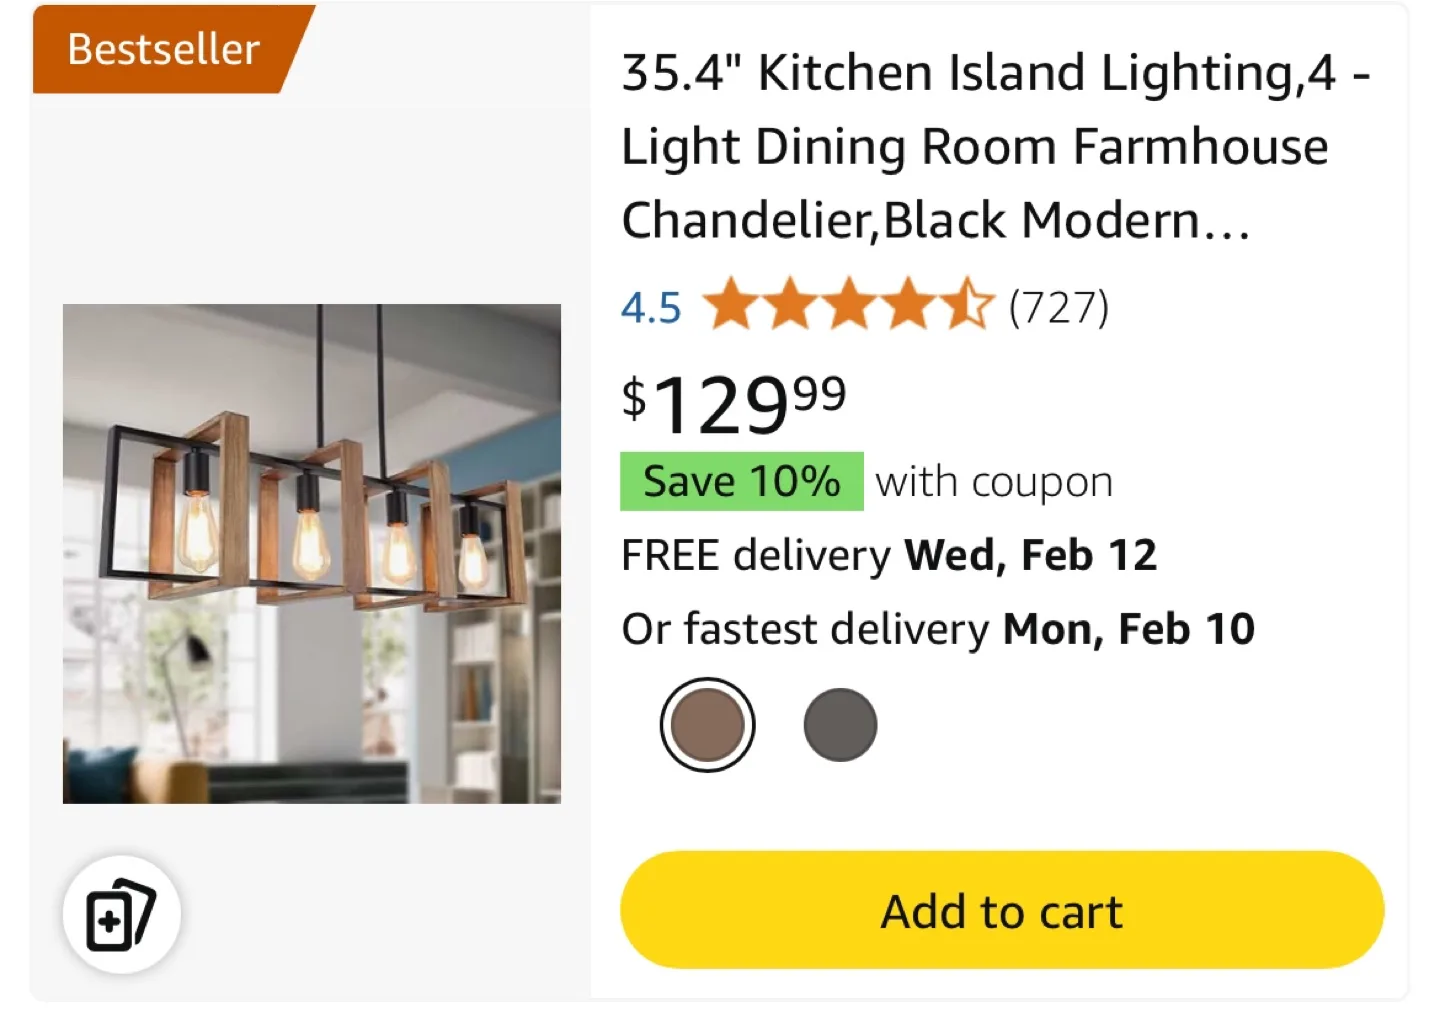1440x1018 pixels.
Task: Open the review count (727) details
Action: point(1058,307)
